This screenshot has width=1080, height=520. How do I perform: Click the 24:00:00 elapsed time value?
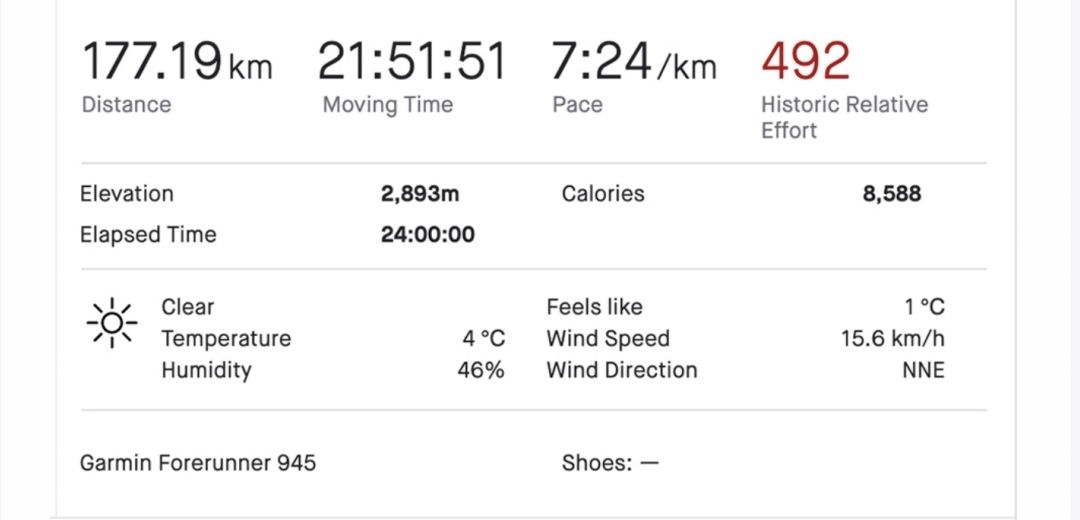tap(428, 235)
